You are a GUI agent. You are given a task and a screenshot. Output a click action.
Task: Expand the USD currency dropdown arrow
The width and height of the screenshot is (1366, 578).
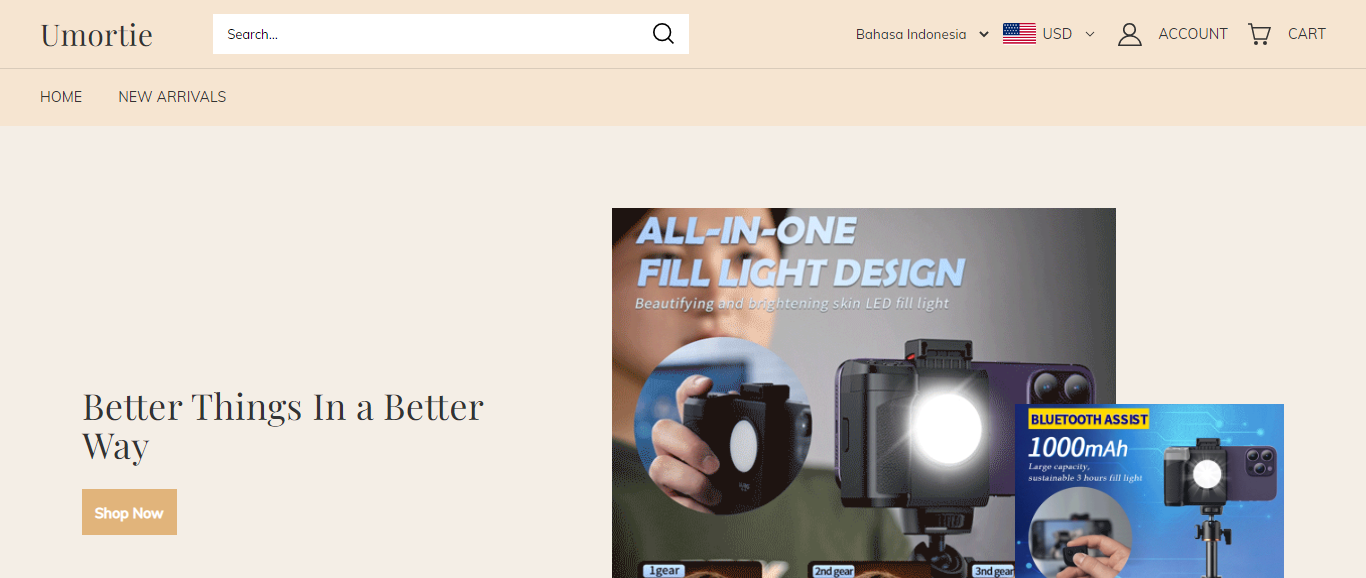pyautogui.click(x=1090, y=34)
